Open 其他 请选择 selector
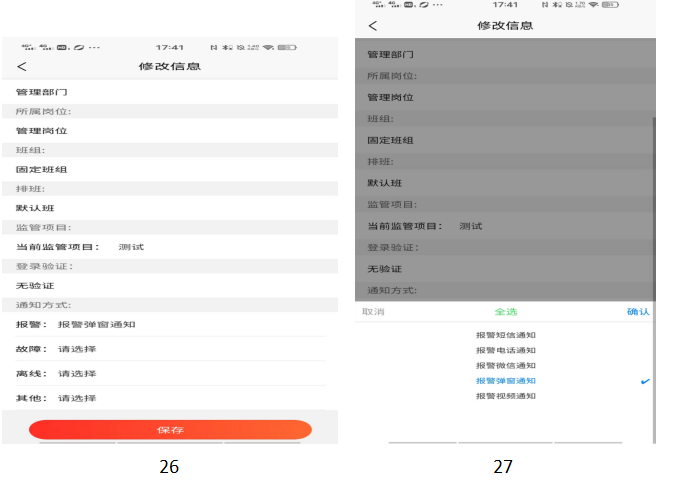Image resolution: width=683 pixels, height=490 pixels. click(170, 398)
